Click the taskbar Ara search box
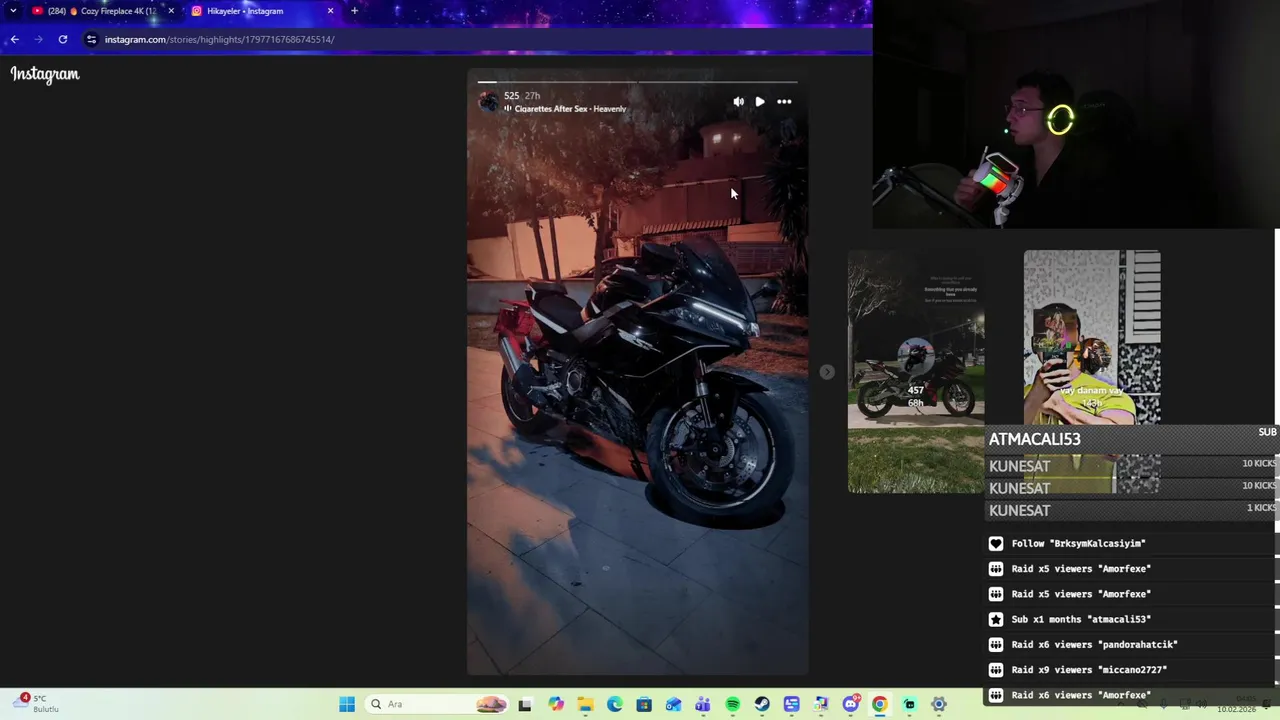The width and height of the screenshot is (1280, 720). 437,704
